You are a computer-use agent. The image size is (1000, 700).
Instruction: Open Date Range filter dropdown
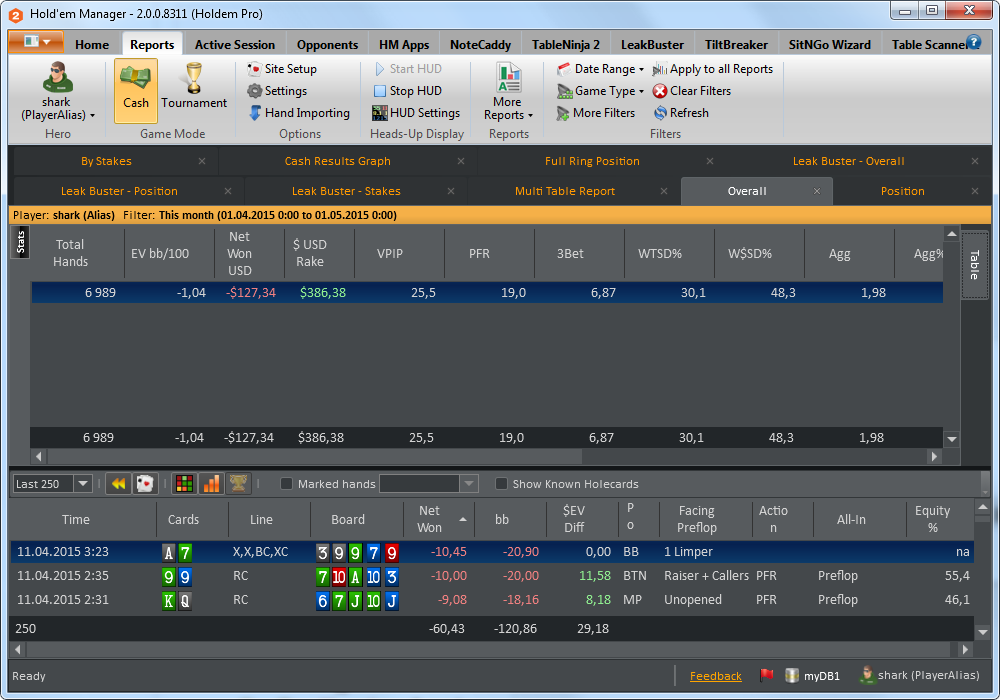[600, 69]
